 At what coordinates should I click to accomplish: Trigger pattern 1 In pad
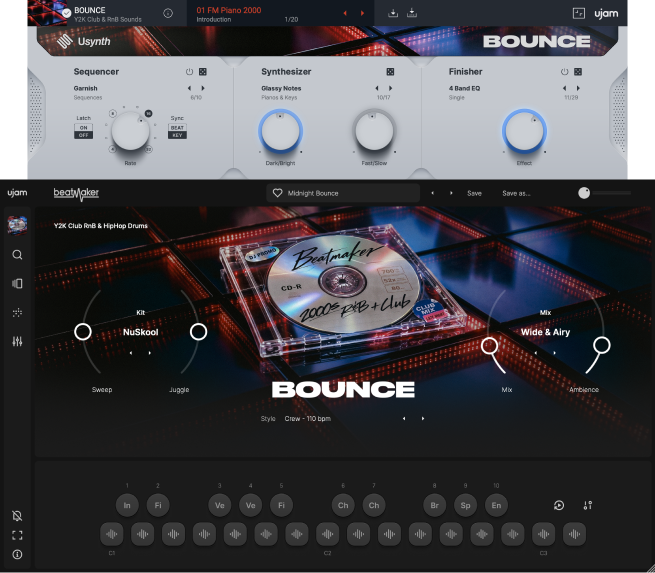pyautogui.click(x=127, y=505)
